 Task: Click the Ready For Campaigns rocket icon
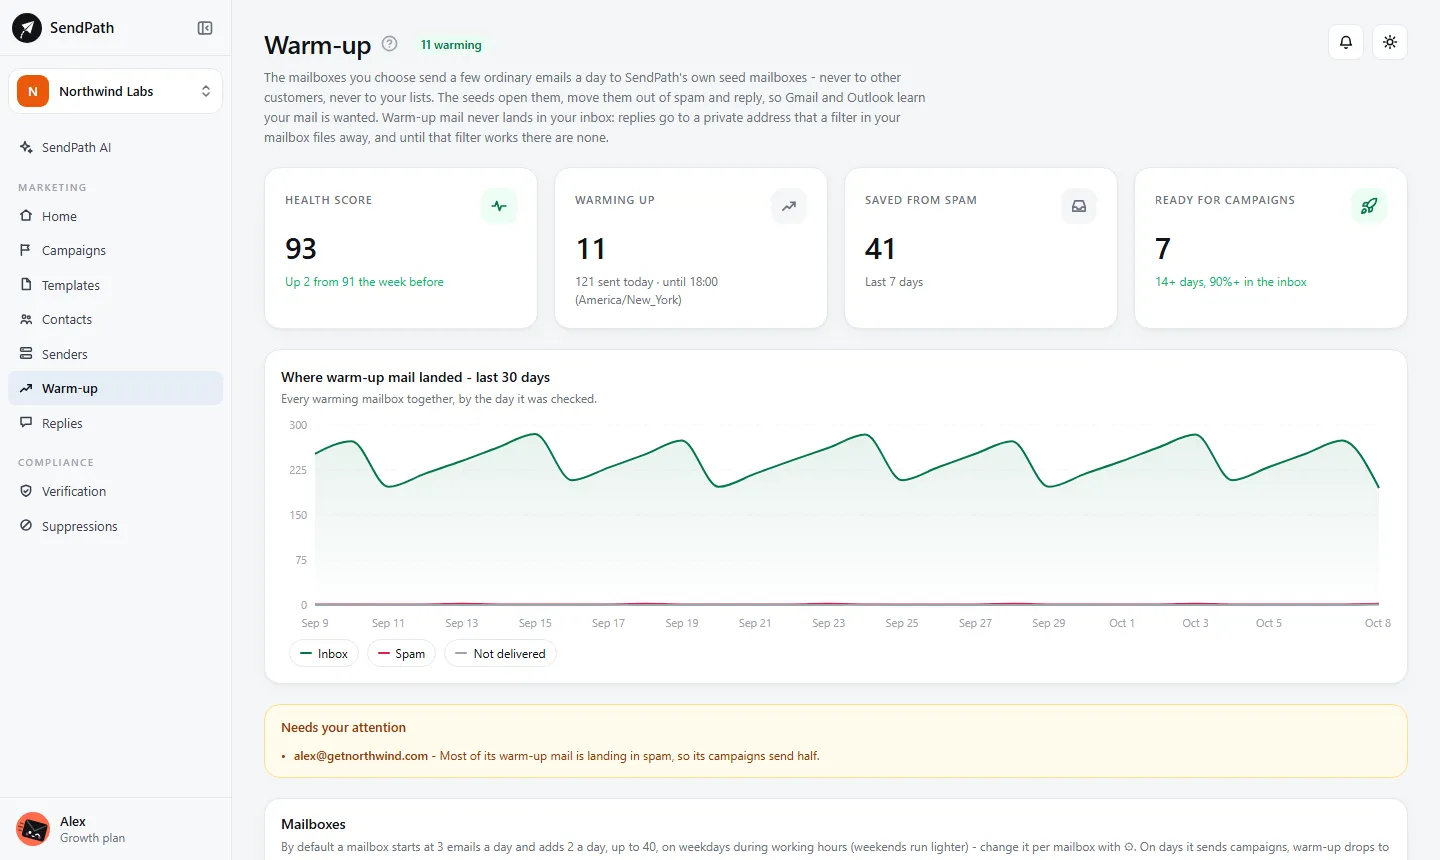1369,206
